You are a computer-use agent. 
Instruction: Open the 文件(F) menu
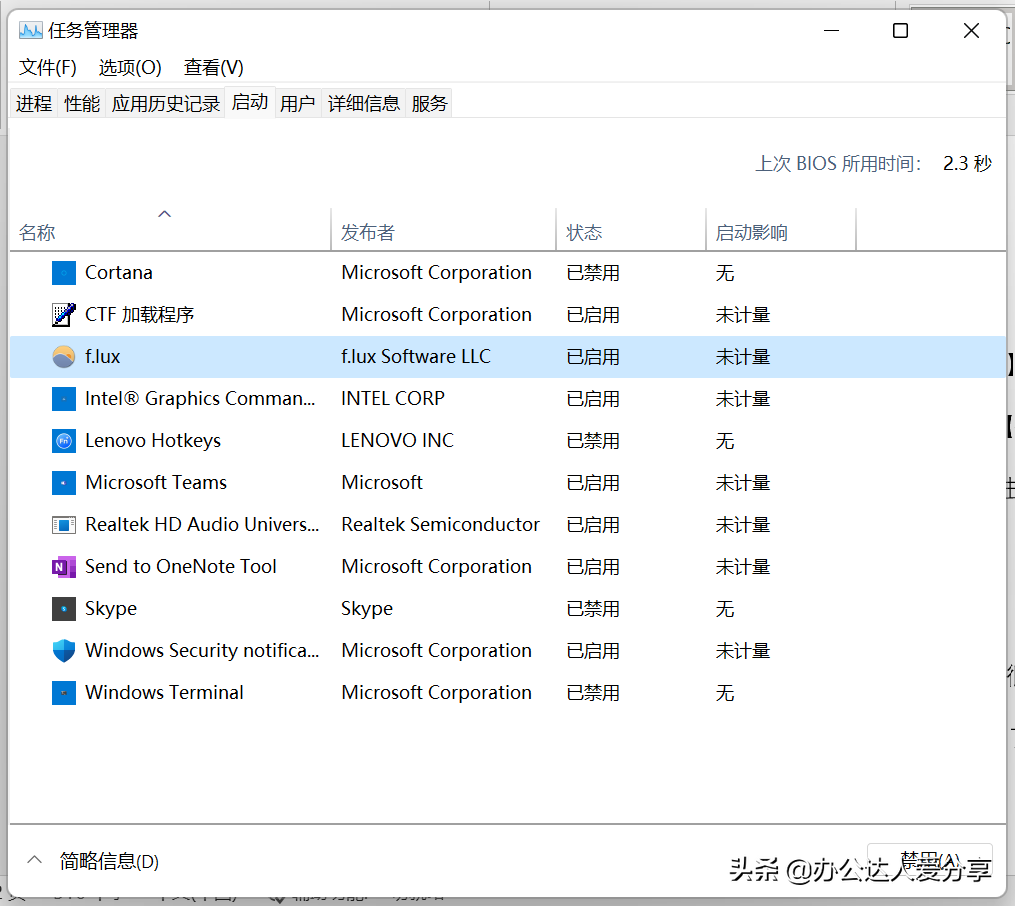click(x=48, y=67)
